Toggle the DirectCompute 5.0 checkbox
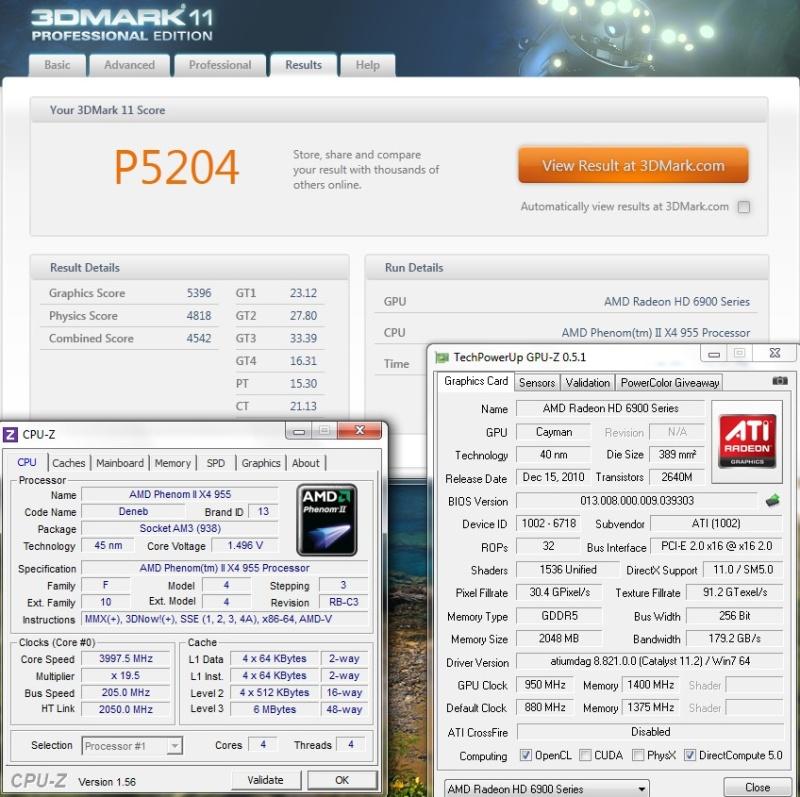The width and height of the screenshot is (800, 797). point(690,755)
